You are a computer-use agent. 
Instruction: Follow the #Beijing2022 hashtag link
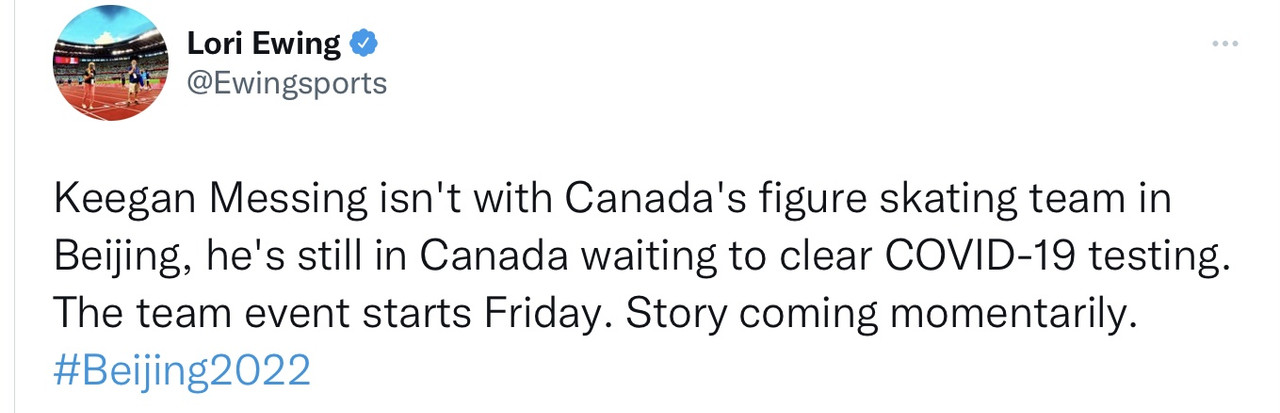[181, 371]
